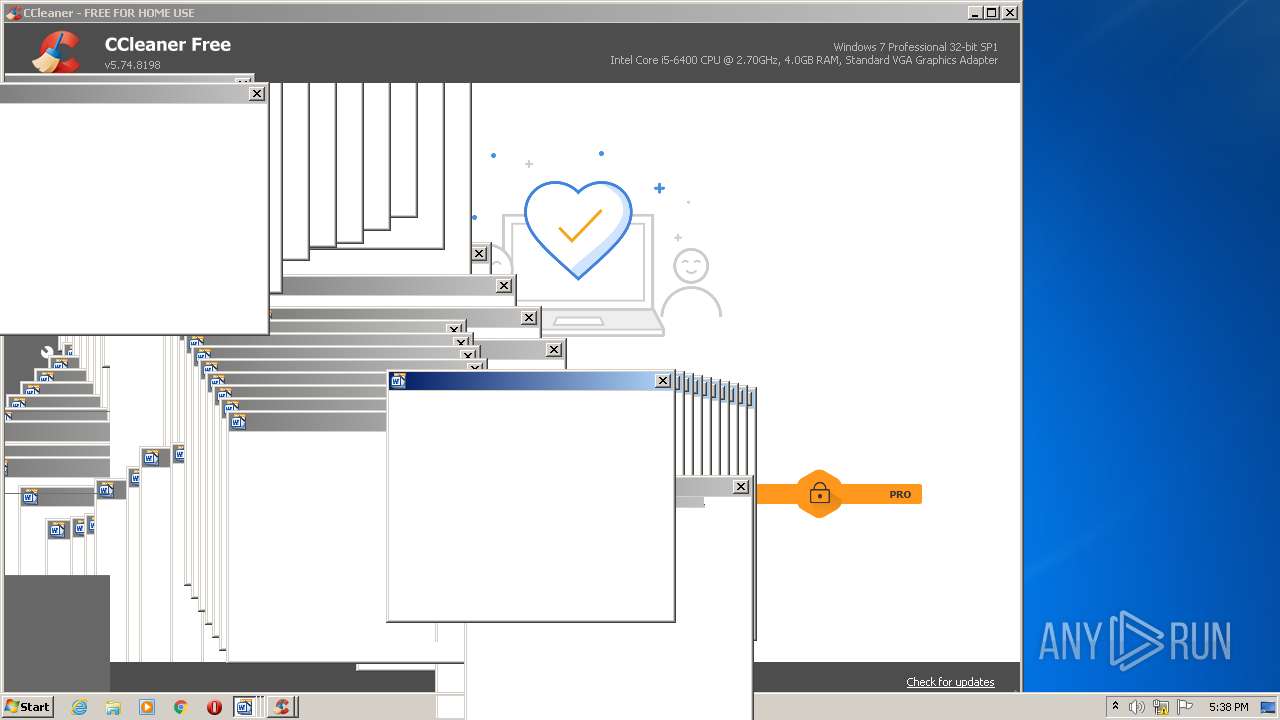
Task: Switch to Microsoft Word taskbar button
Action: click(244, 707)
